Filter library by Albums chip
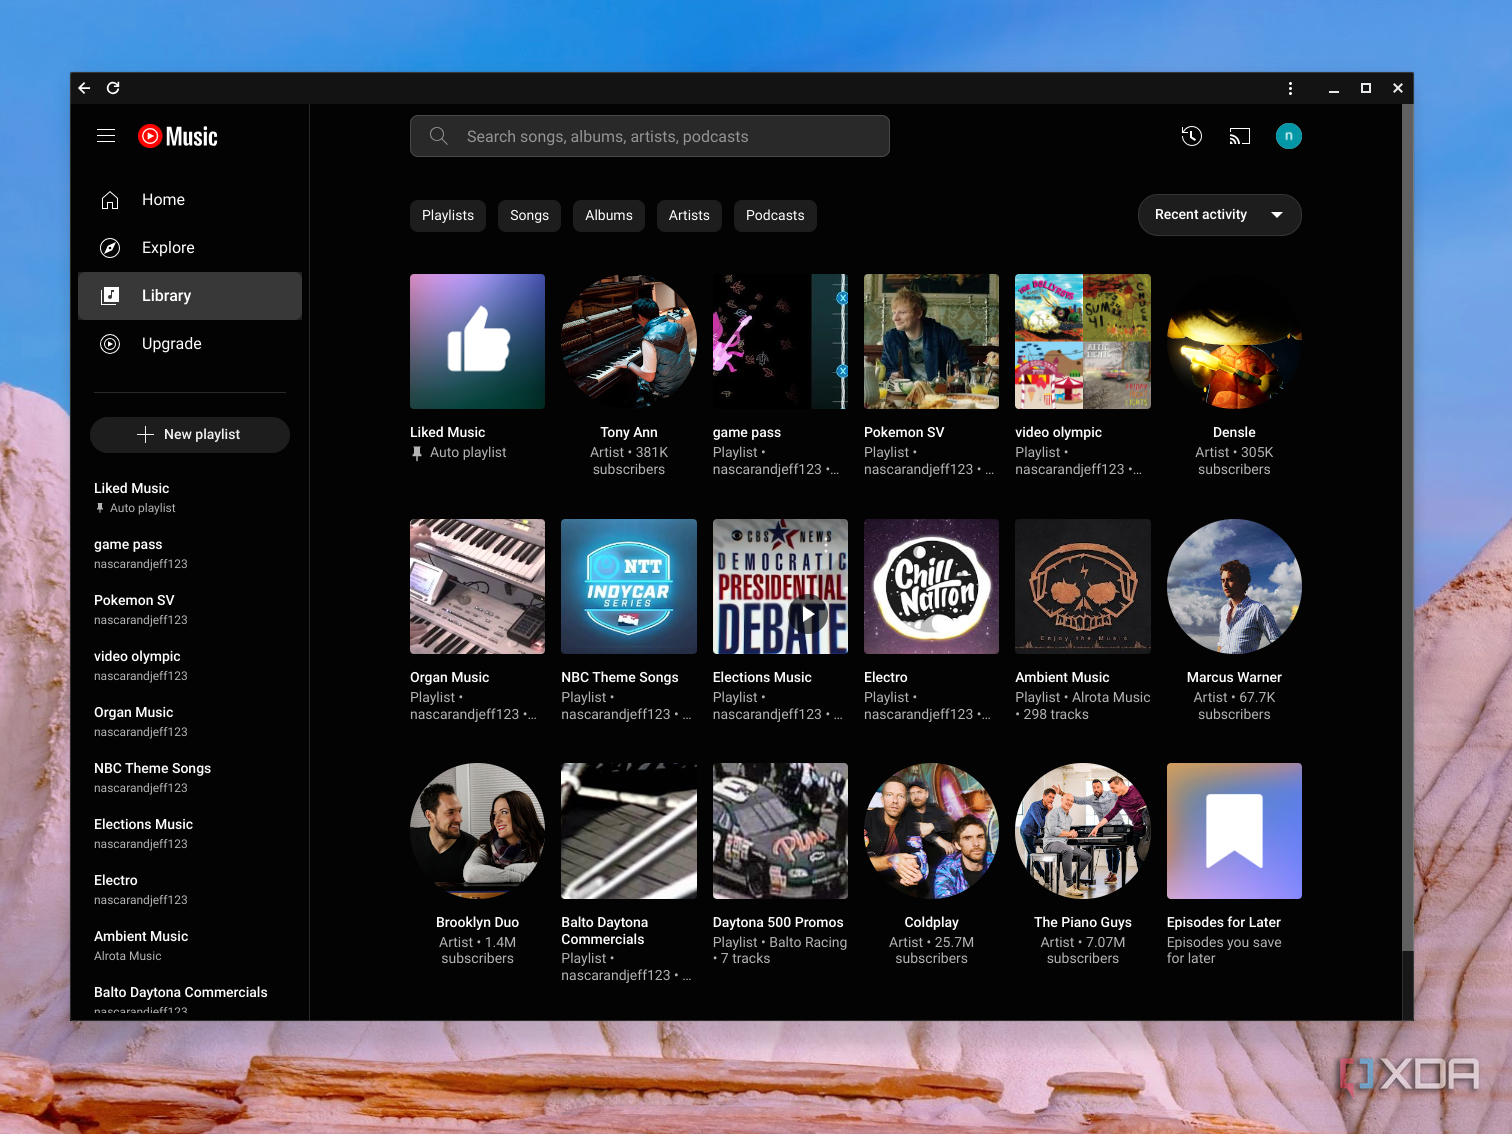The image size is (1512, 1134). click(609, 215)
